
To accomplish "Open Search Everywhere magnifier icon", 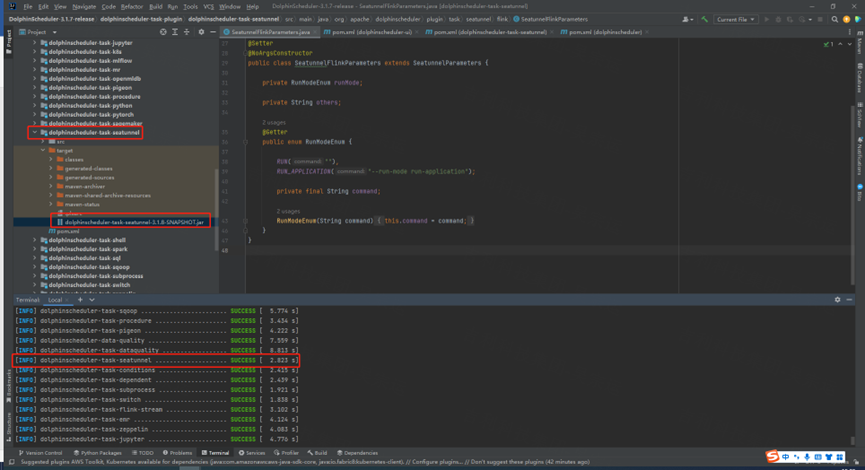I will 833,19.
